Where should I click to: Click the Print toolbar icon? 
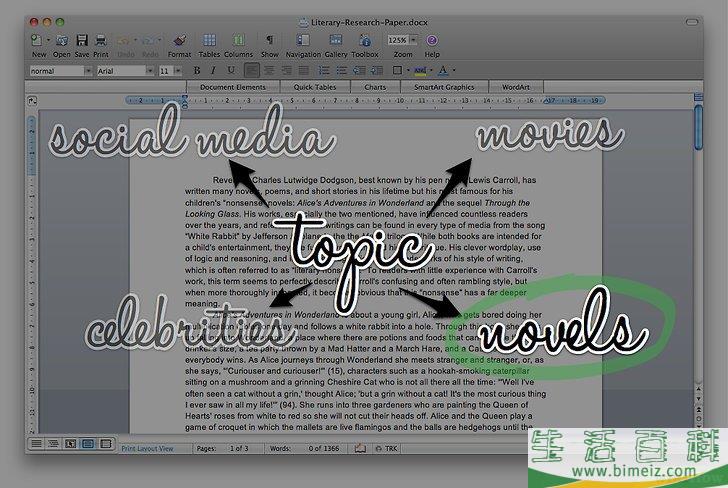101,40
